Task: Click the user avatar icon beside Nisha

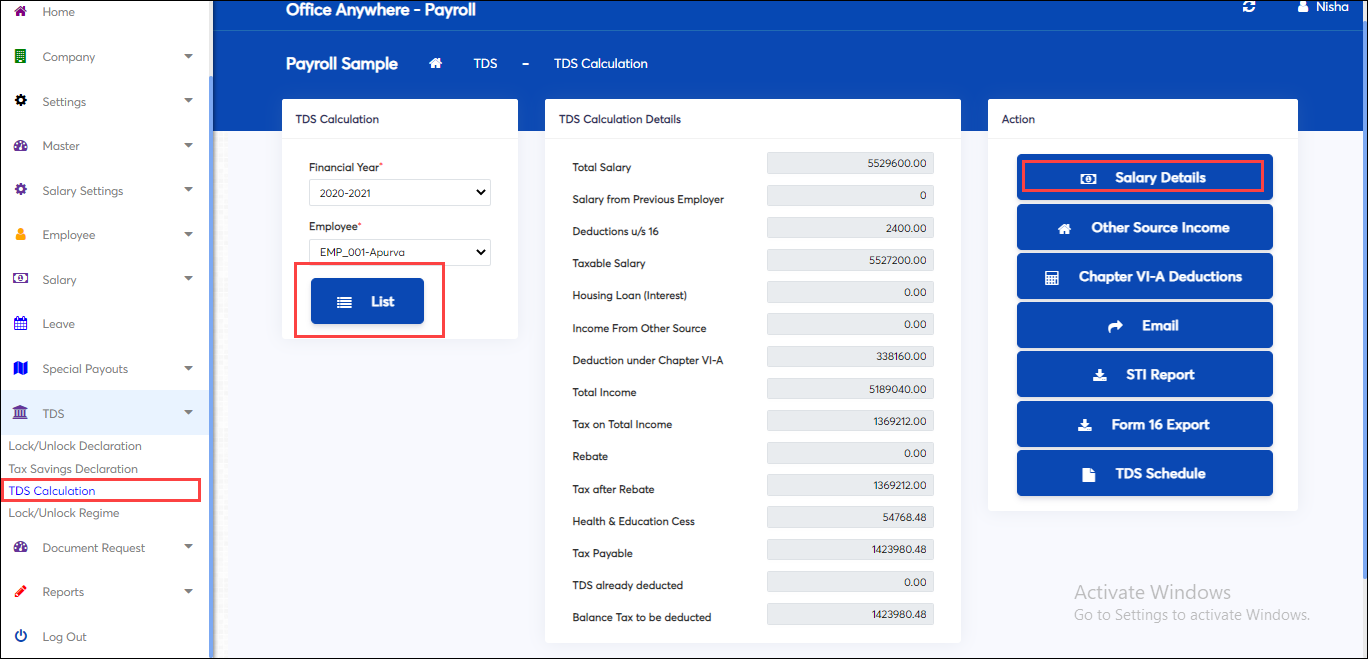Action: tap(1302, 7)
